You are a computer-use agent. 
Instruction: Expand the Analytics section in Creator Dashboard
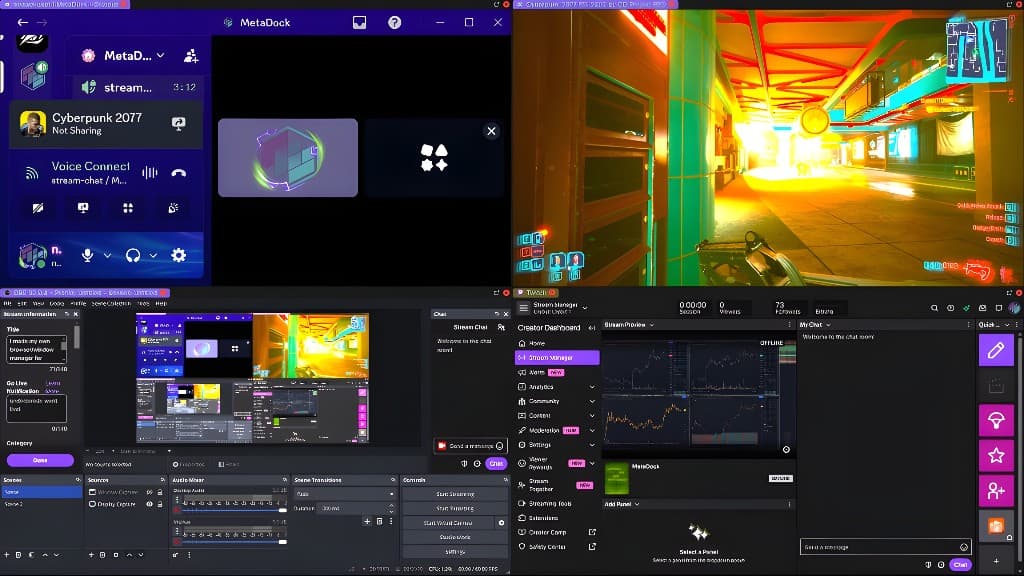pyautogui.click(x=592, y=386)
